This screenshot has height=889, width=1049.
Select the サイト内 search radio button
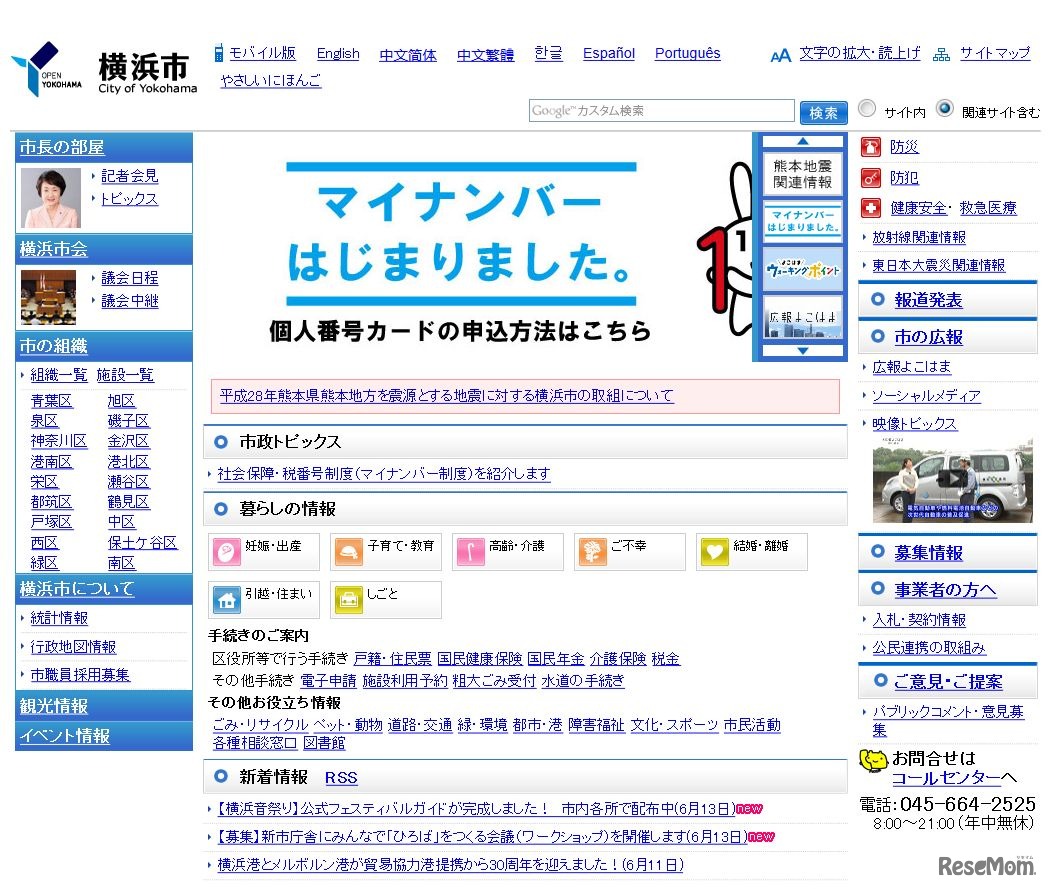coord(867,108)
